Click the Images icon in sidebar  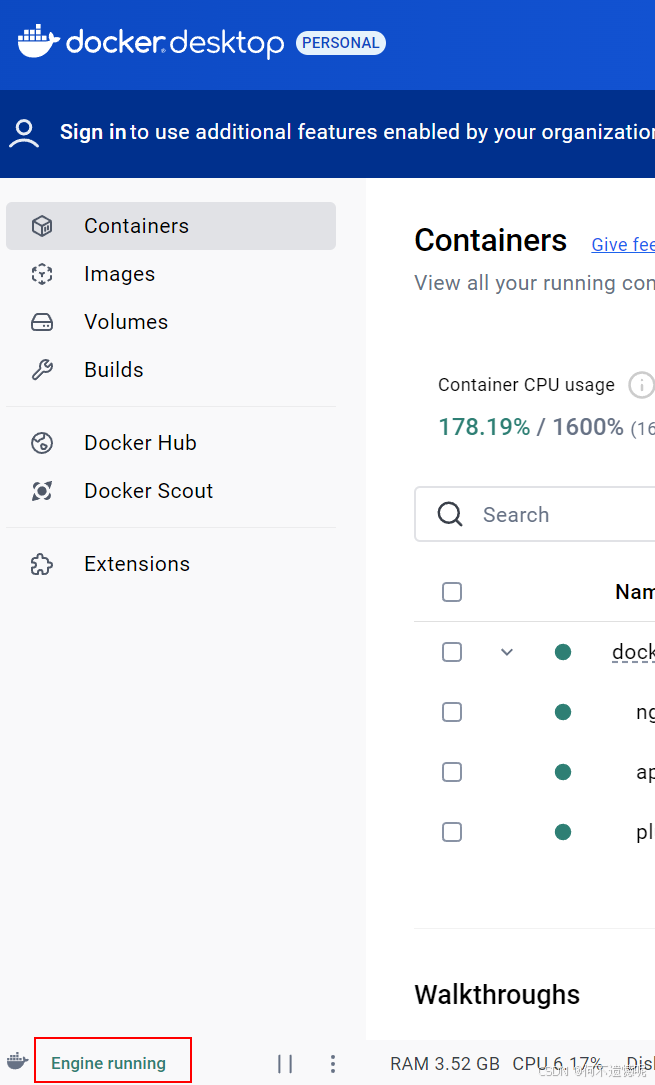pos(42,274)
